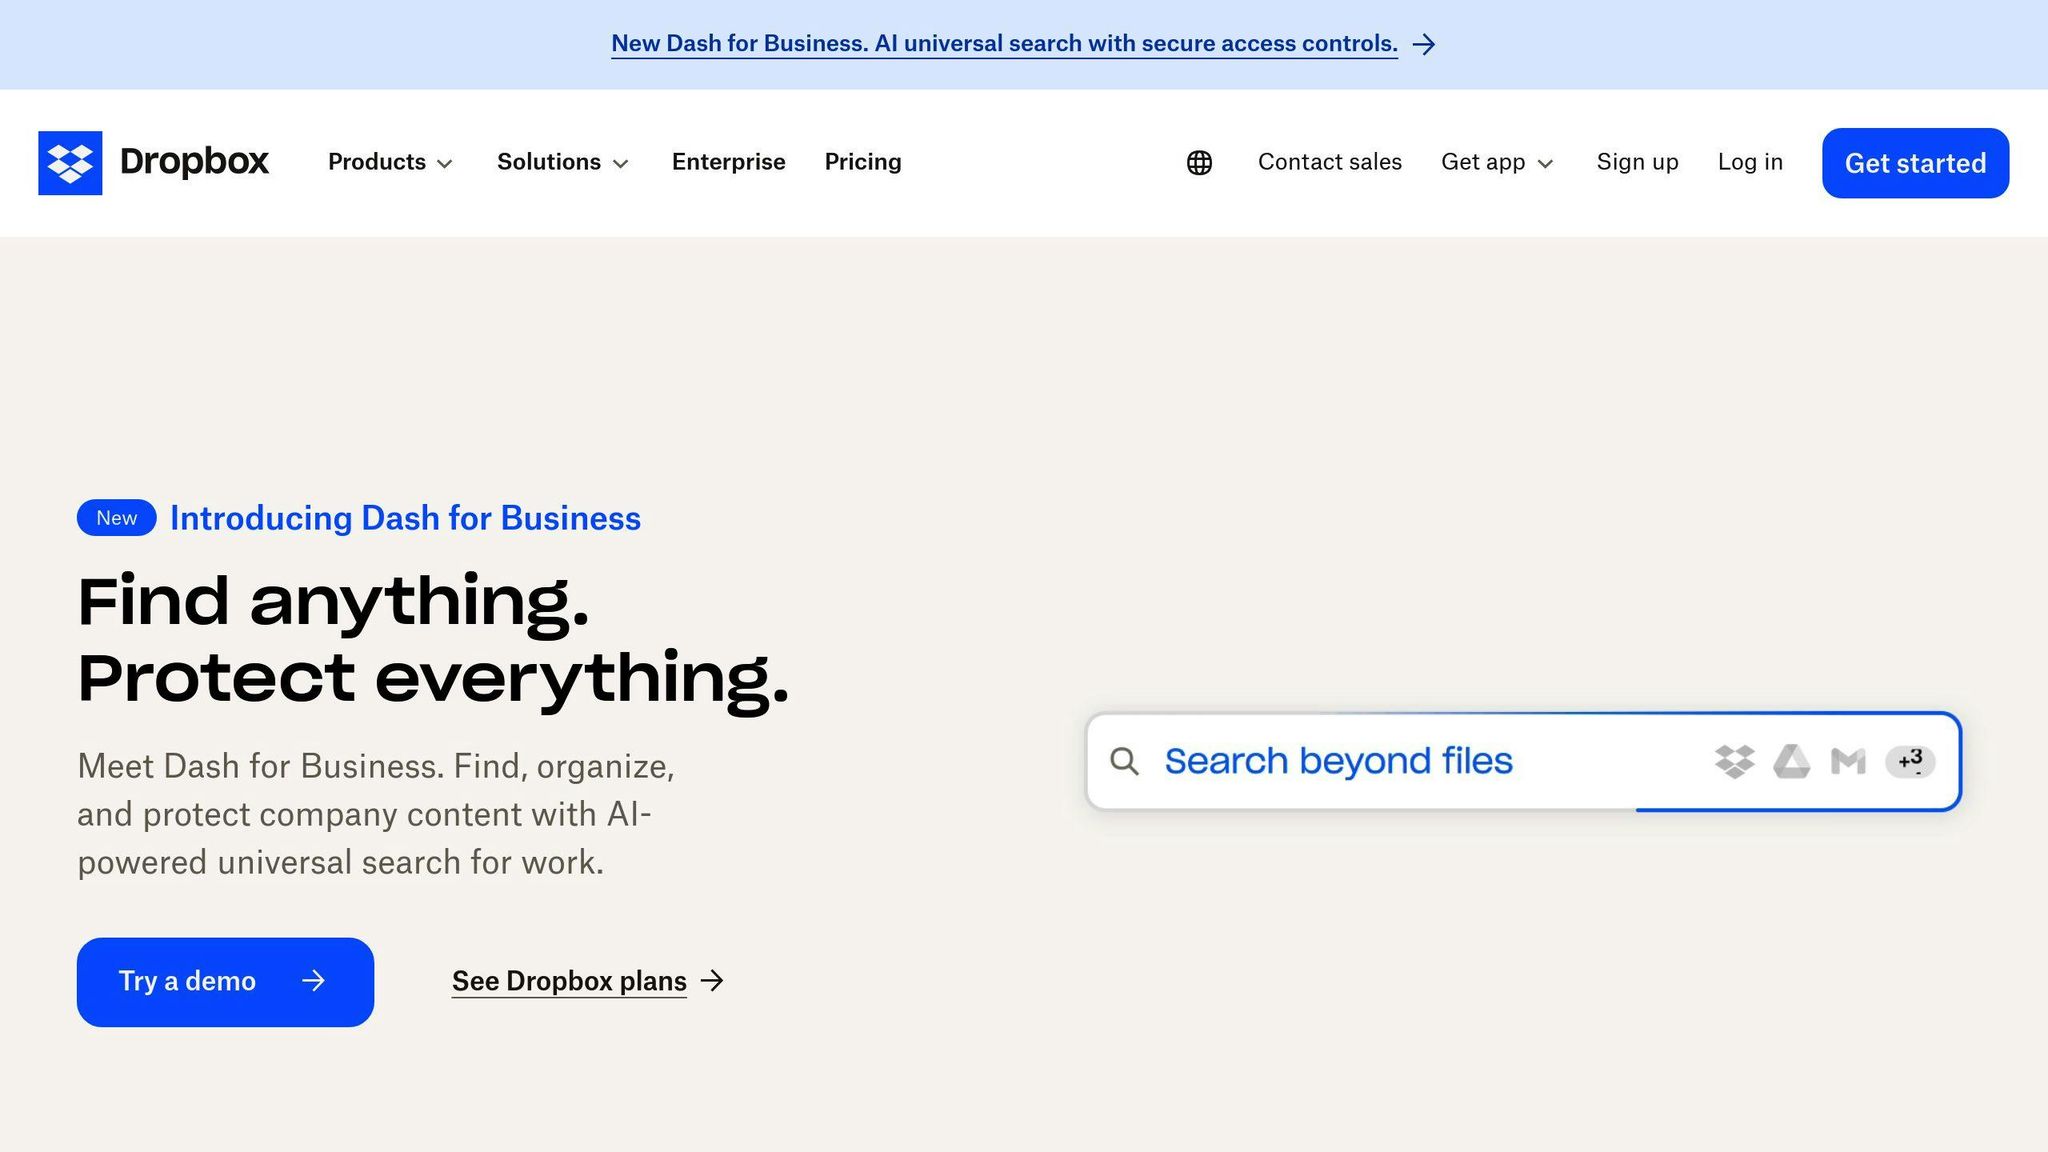Click the Dropbox logo icon
Image resolution: width=2048 pixels, height=1152 pixels.
tap(70, 162)
